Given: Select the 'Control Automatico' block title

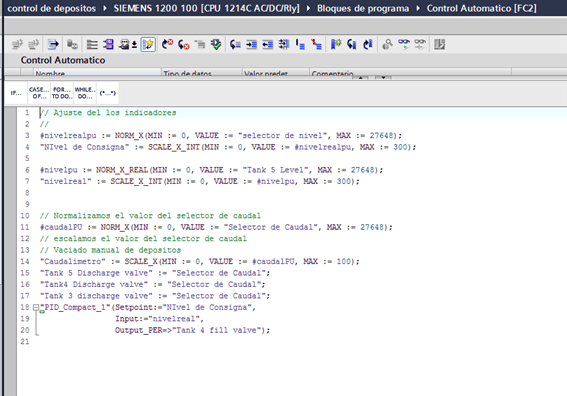Looking at the screenshot, I should (x=63, y=60).
